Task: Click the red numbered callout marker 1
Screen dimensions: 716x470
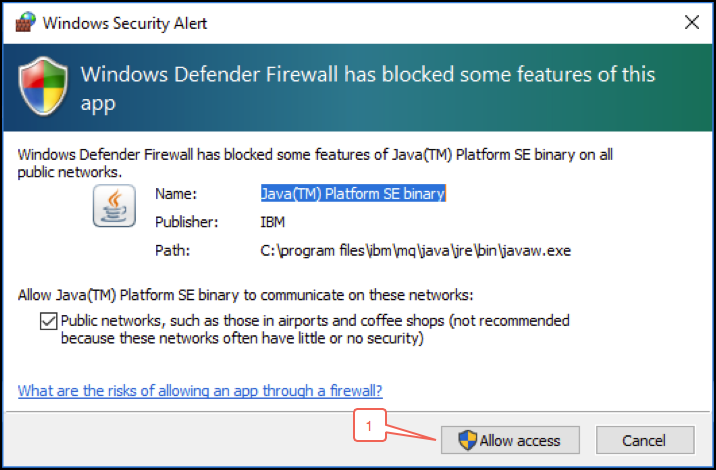Action: point(369,426)
